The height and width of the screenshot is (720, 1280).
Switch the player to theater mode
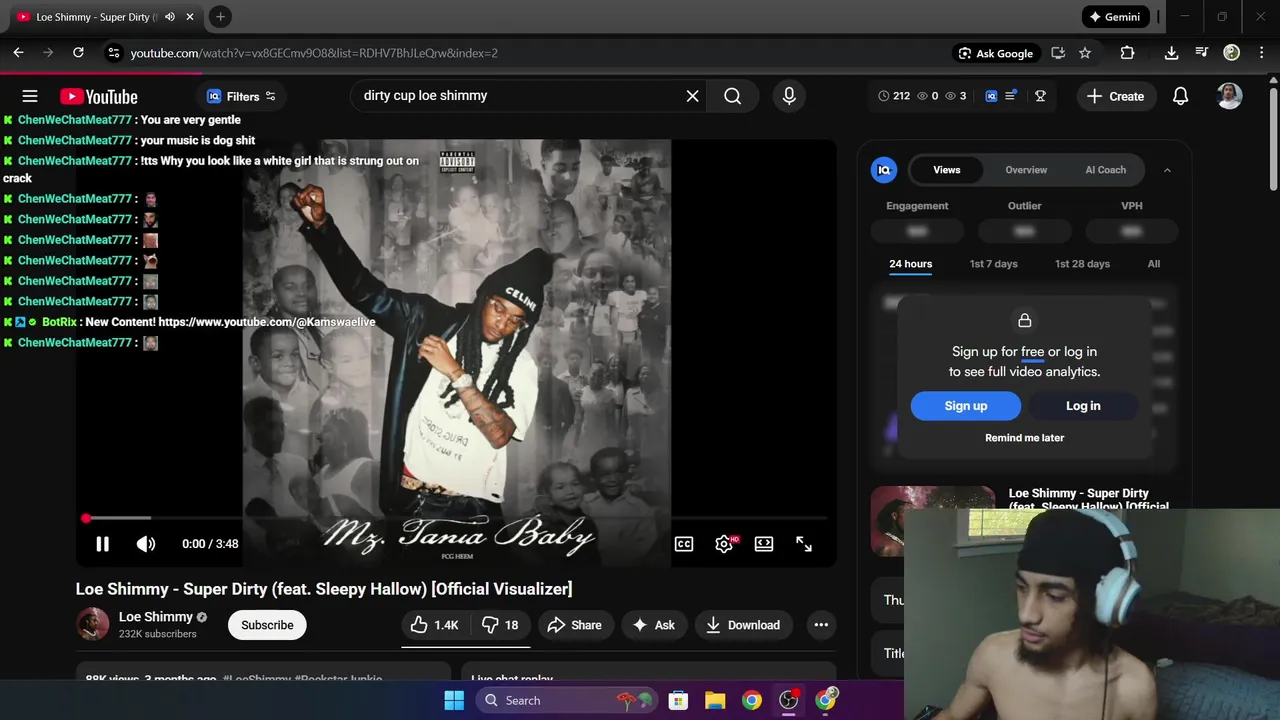pyautogui.click(x=764, y=544)
